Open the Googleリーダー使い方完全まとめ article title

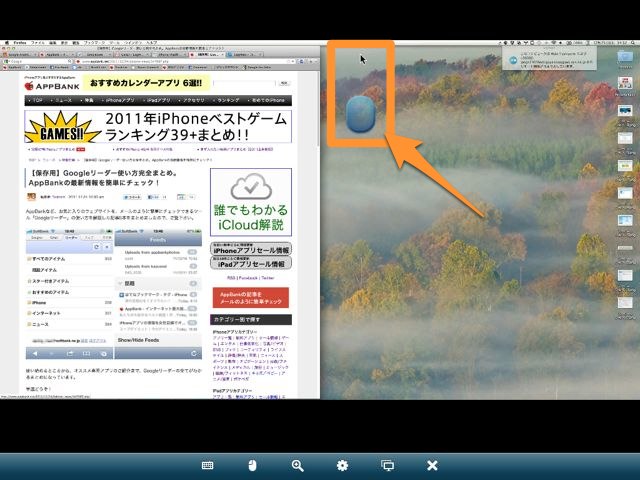(103, 178)
